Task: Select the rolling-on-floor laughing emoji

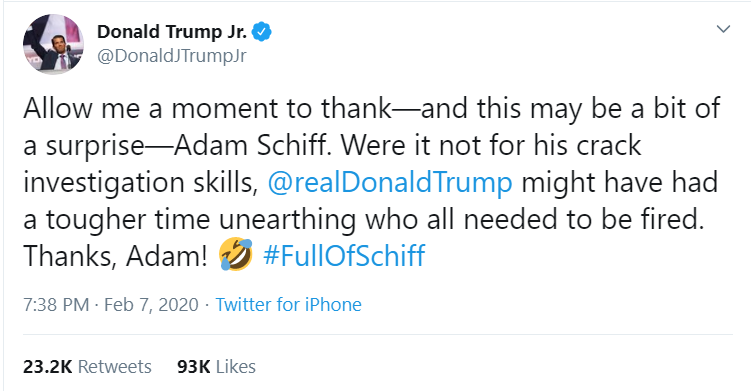Action: click(235, 254)
